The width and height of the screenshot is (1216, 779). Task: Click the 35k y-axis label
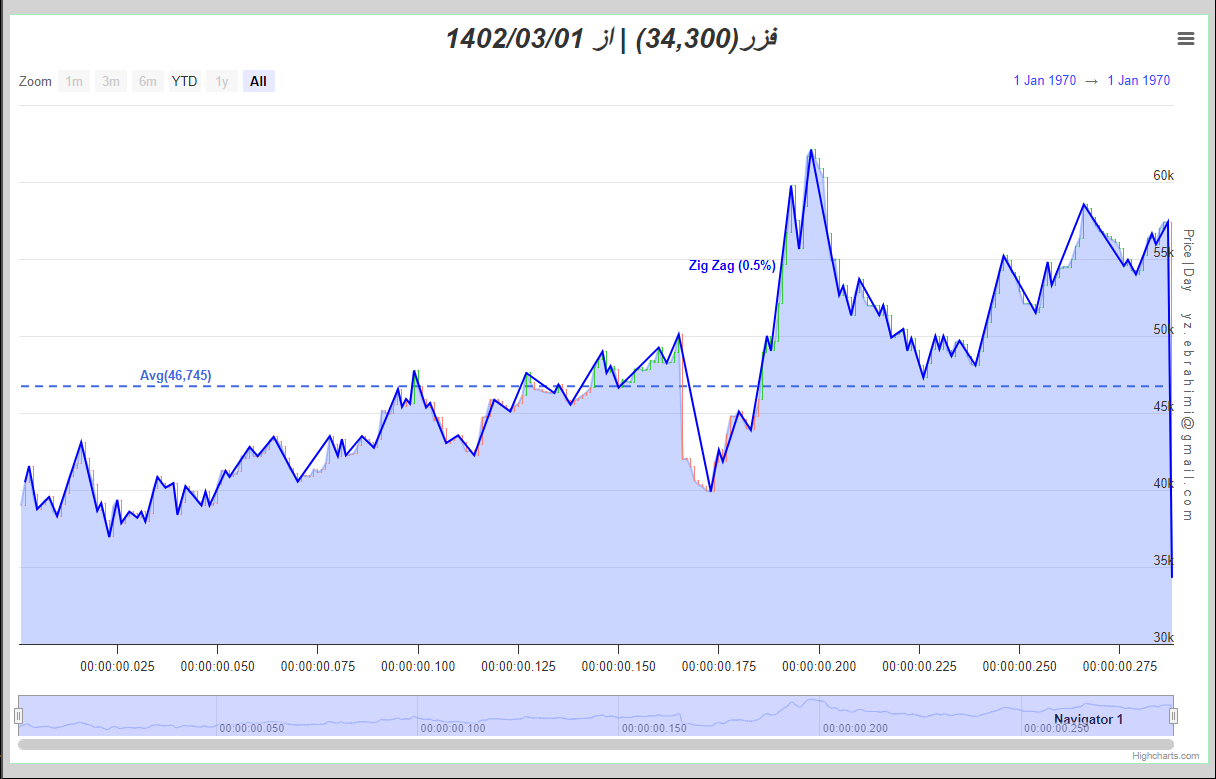(x=1163, y=561)
